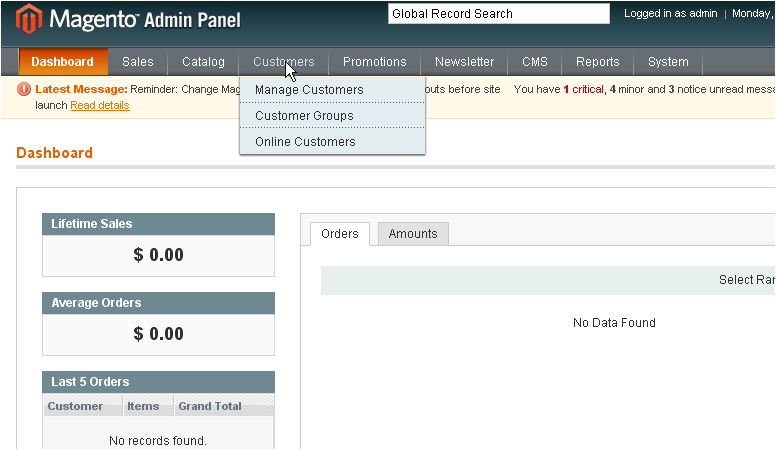776x450 pixels.
Task: Choose Customer Groups from the dropdown
Action: pyautogui.click(x=332, y=115)
